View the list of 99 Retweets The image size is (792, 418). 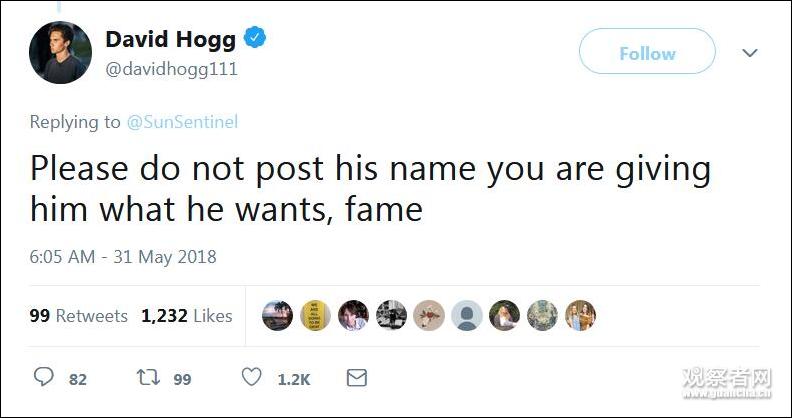(79, 316)
